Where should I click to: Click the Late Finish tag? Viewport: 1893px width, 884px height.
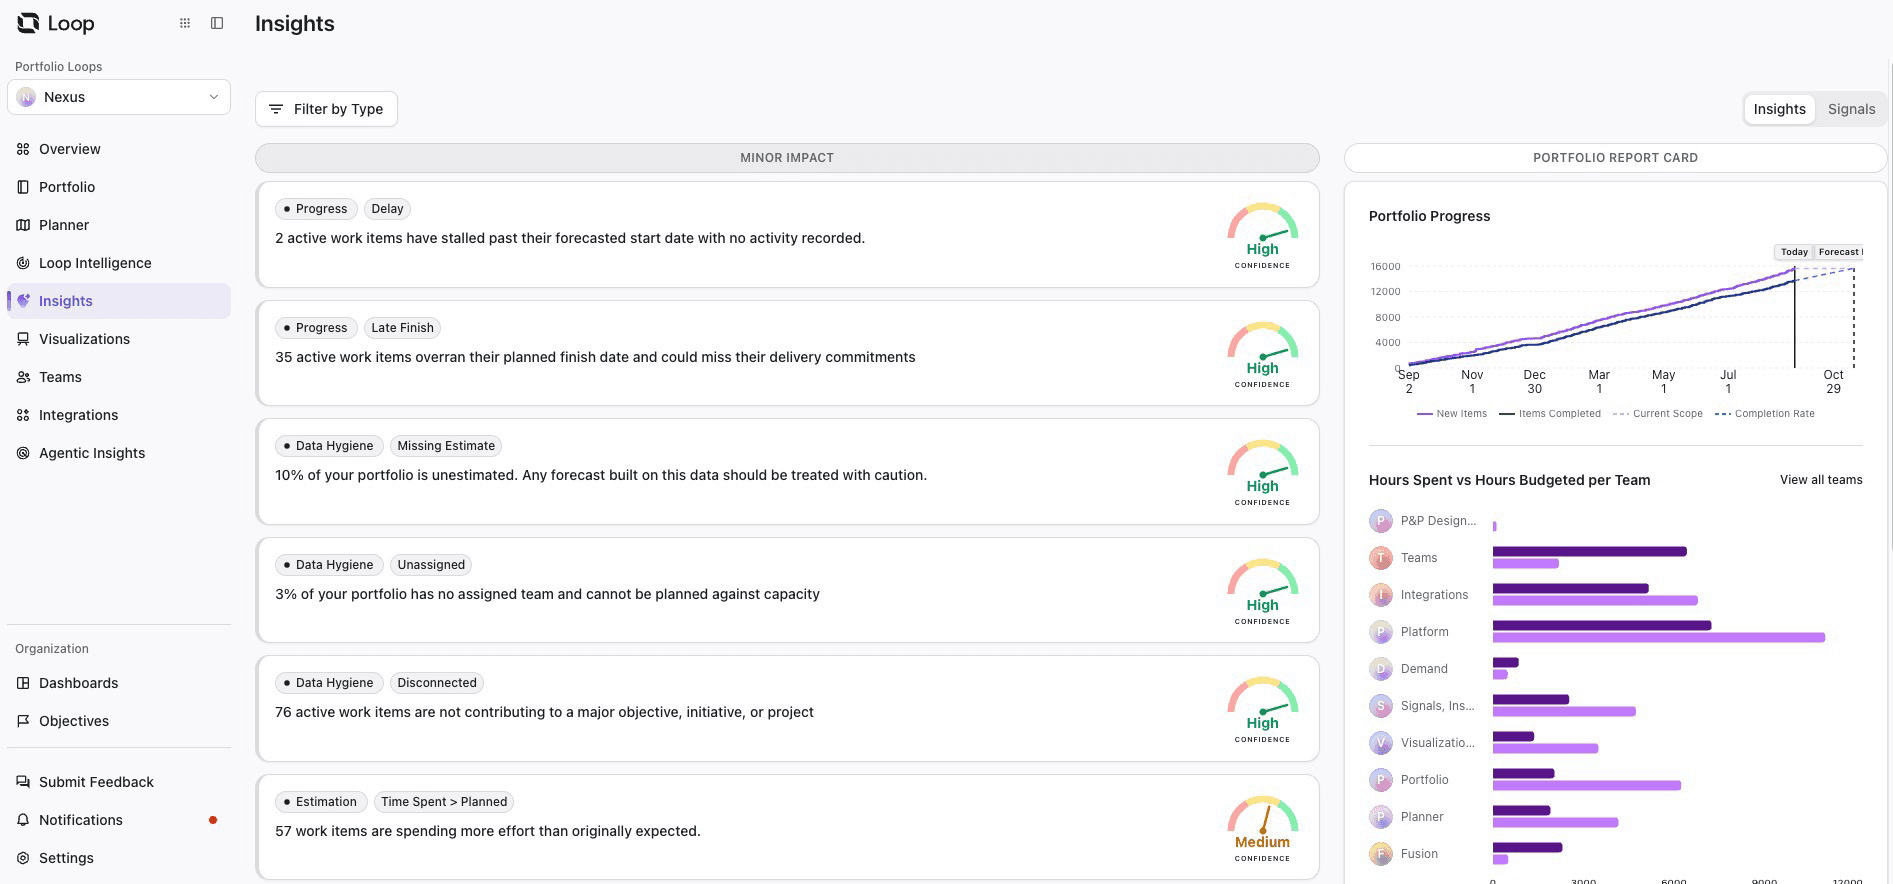coord(403,328)
